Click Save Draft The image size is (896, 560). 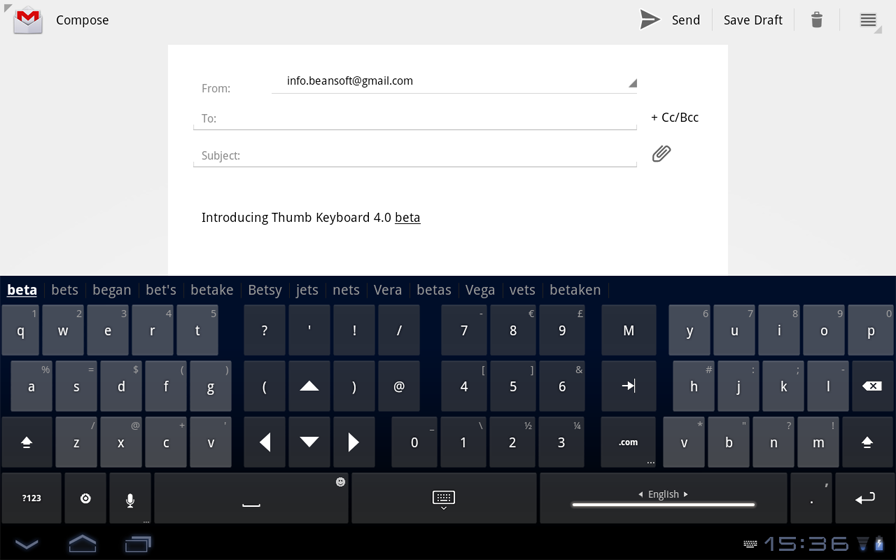pyautogui.click(x=753, y=20)
